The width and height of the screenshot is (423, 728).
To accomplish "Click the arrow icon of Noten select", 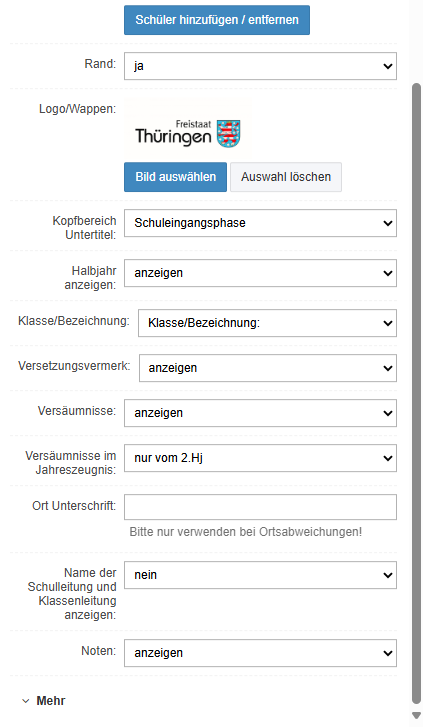I will click(x=388, y=653).
